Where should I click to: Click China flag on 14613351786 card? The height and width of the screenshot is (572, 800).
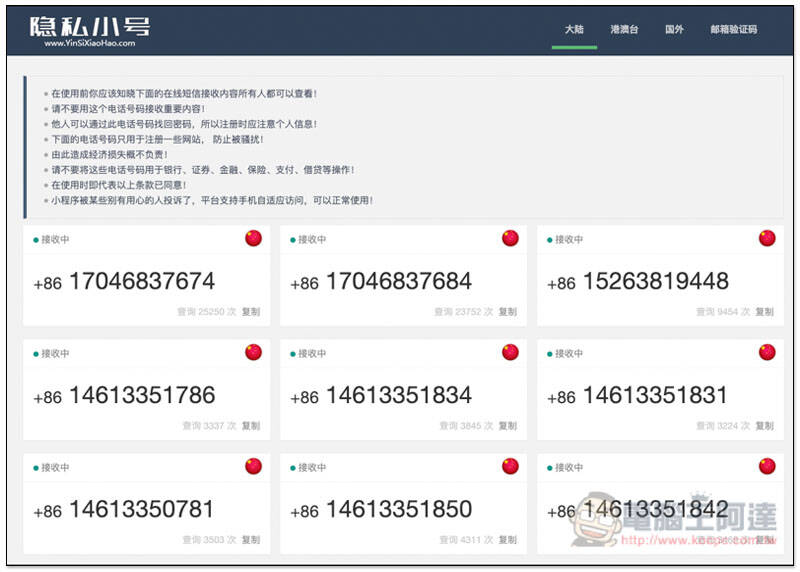coord(254,352)
